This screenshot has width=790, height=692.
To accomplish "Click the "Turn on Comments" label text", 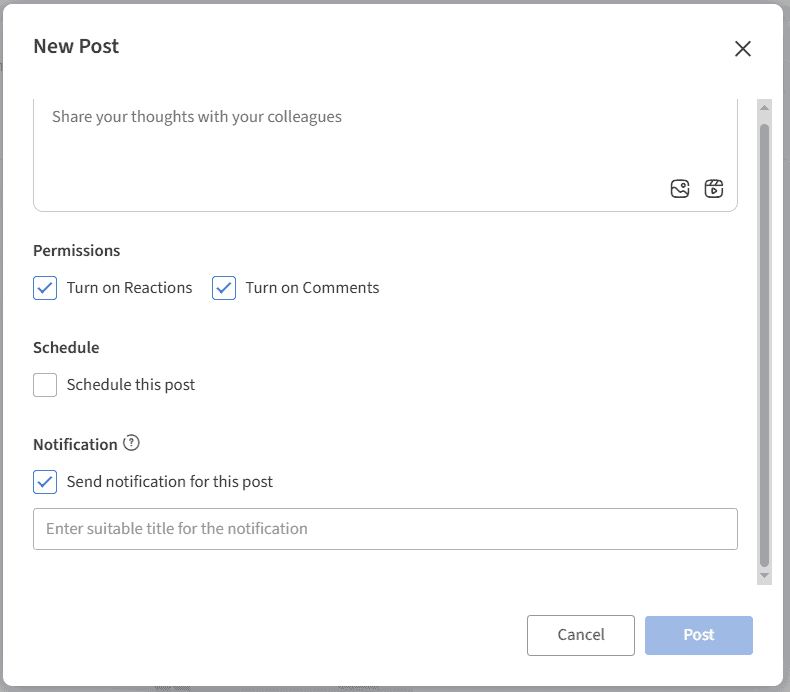I will click(x=312, y=288).
